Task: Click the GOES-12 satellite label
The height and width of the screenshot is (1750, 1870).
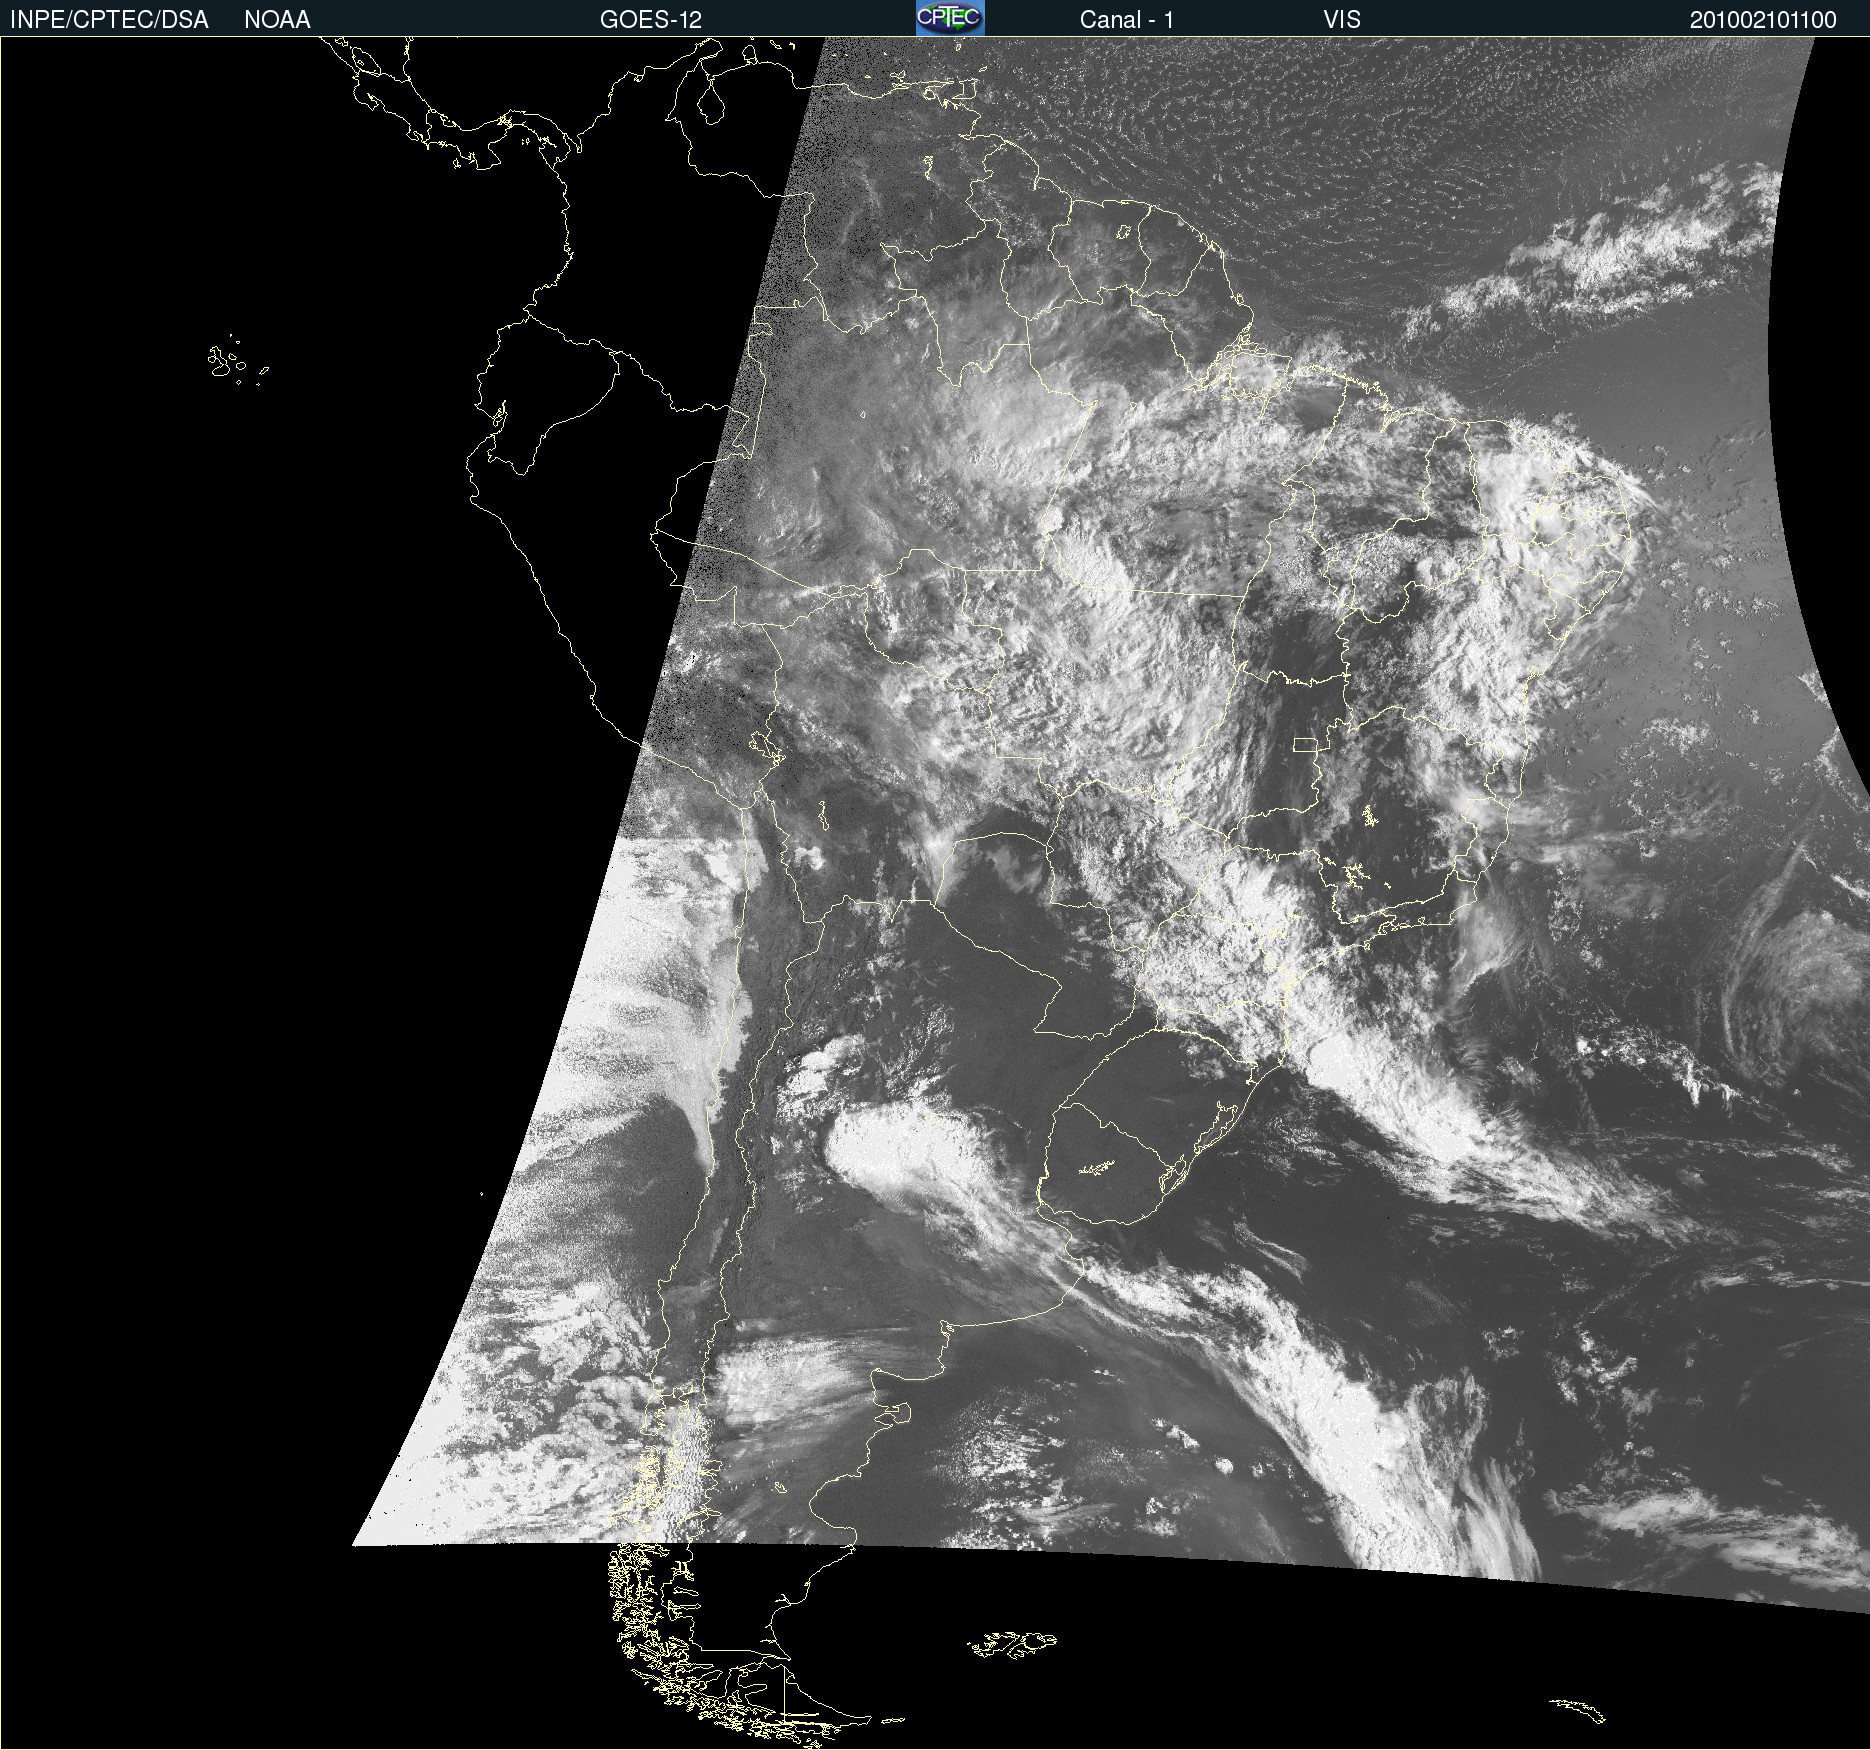Action: tap(651, 20)
